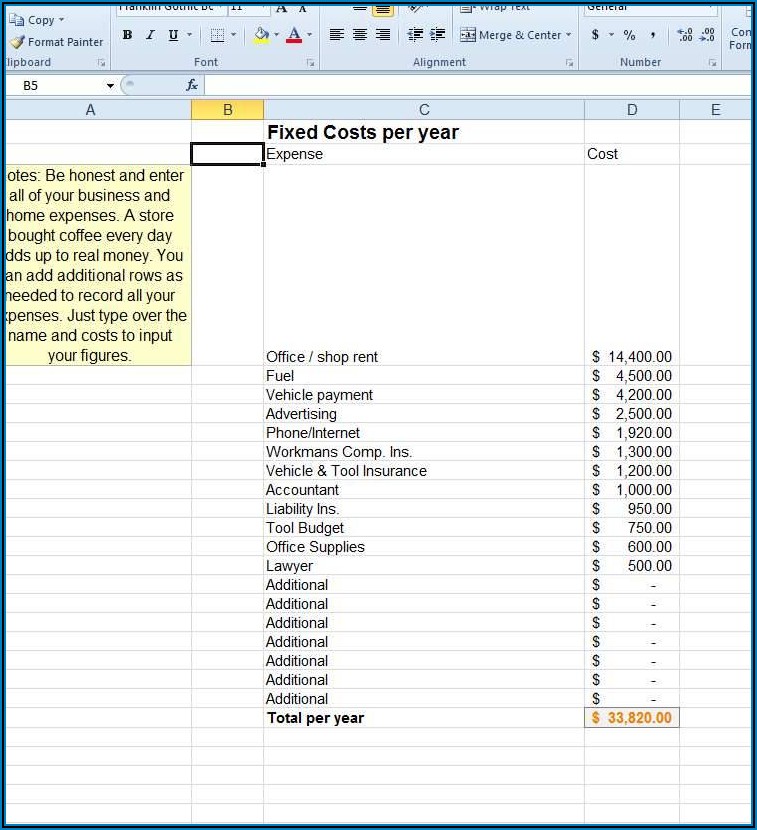Image resolution: width=757 pixels, height=830 pixels.
Task: Click the Copy button
Action: coord(36,20)
